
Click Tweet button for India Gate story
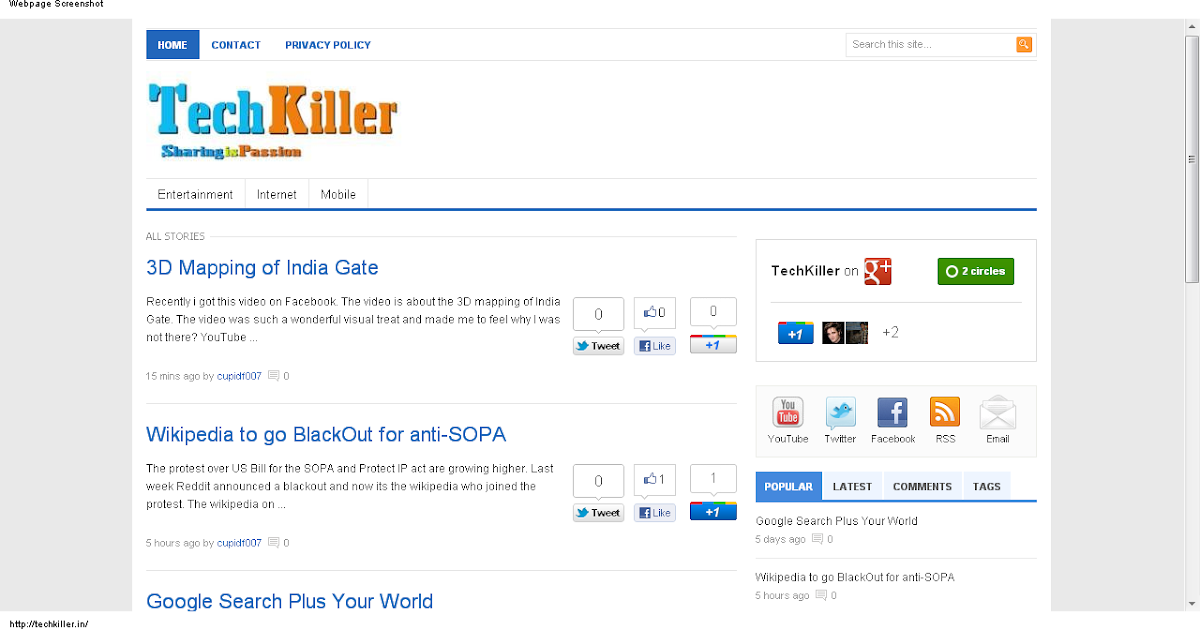tap(598, 346)
